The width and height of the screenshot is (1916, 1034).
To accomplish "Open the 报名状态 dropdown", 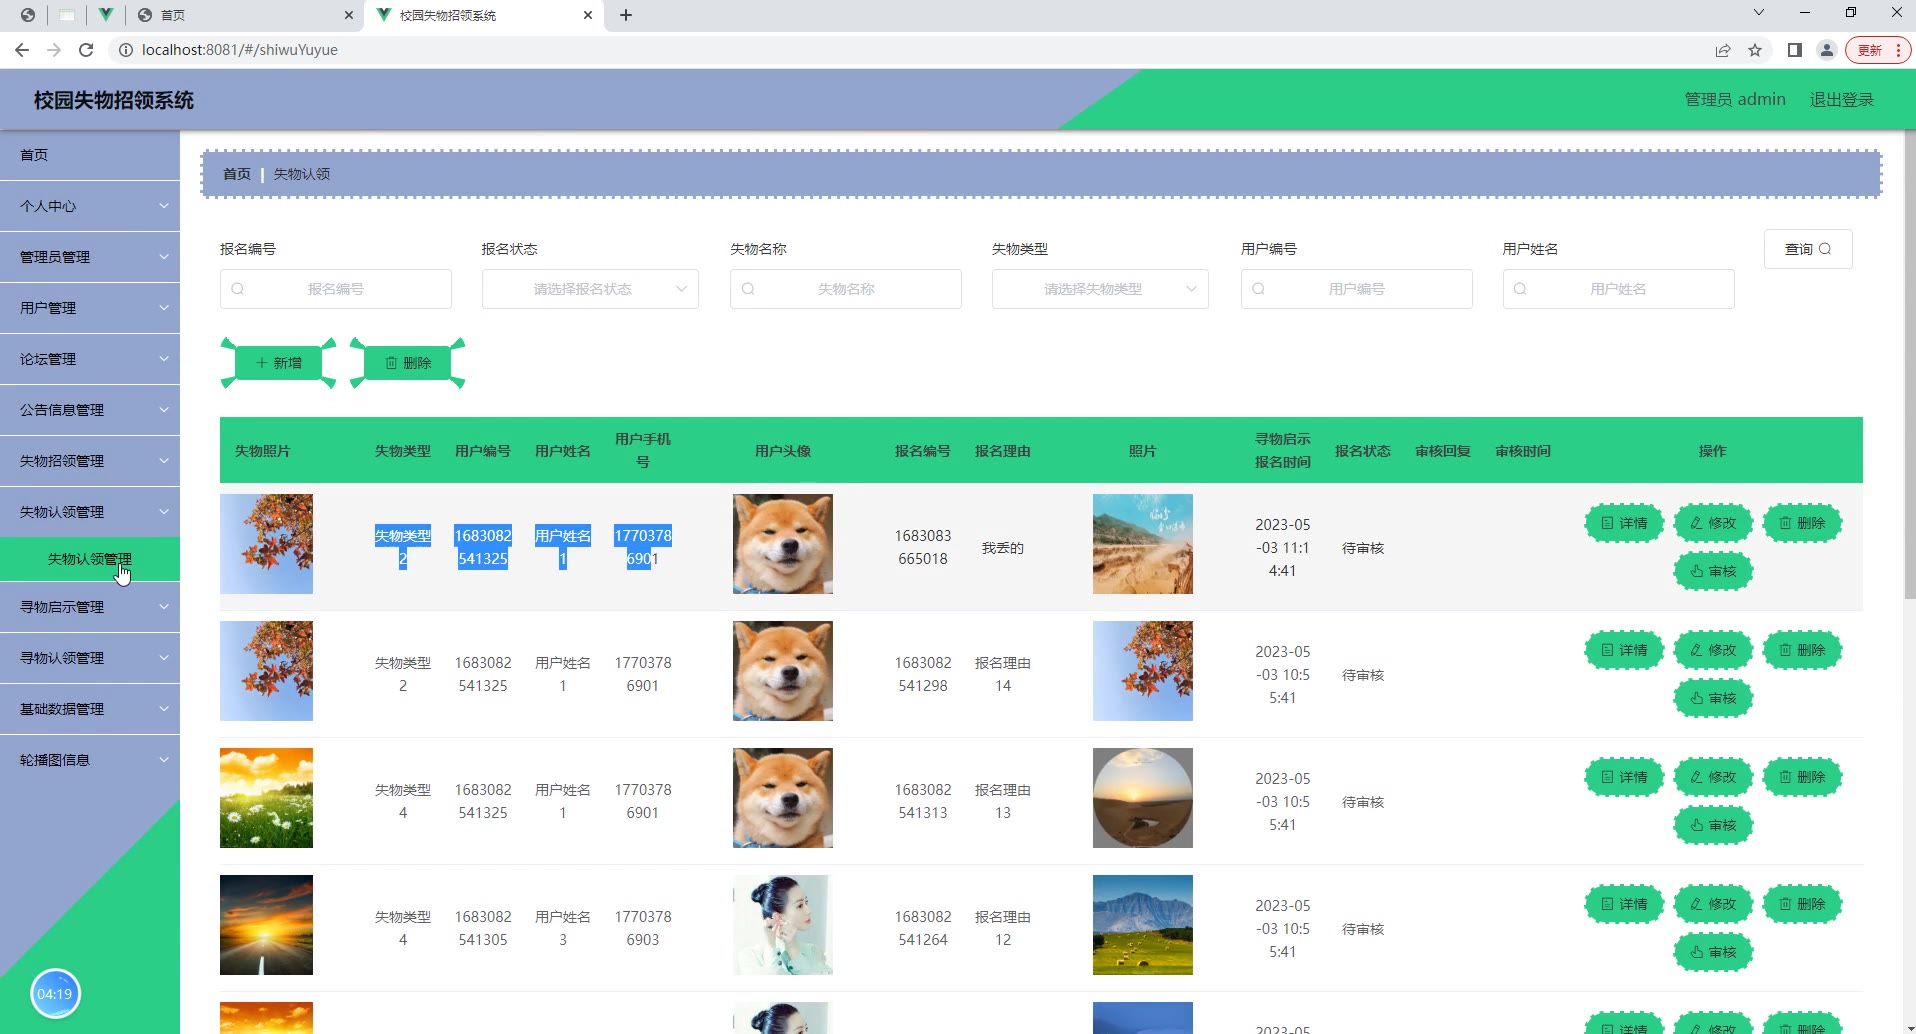I will 590,289.
